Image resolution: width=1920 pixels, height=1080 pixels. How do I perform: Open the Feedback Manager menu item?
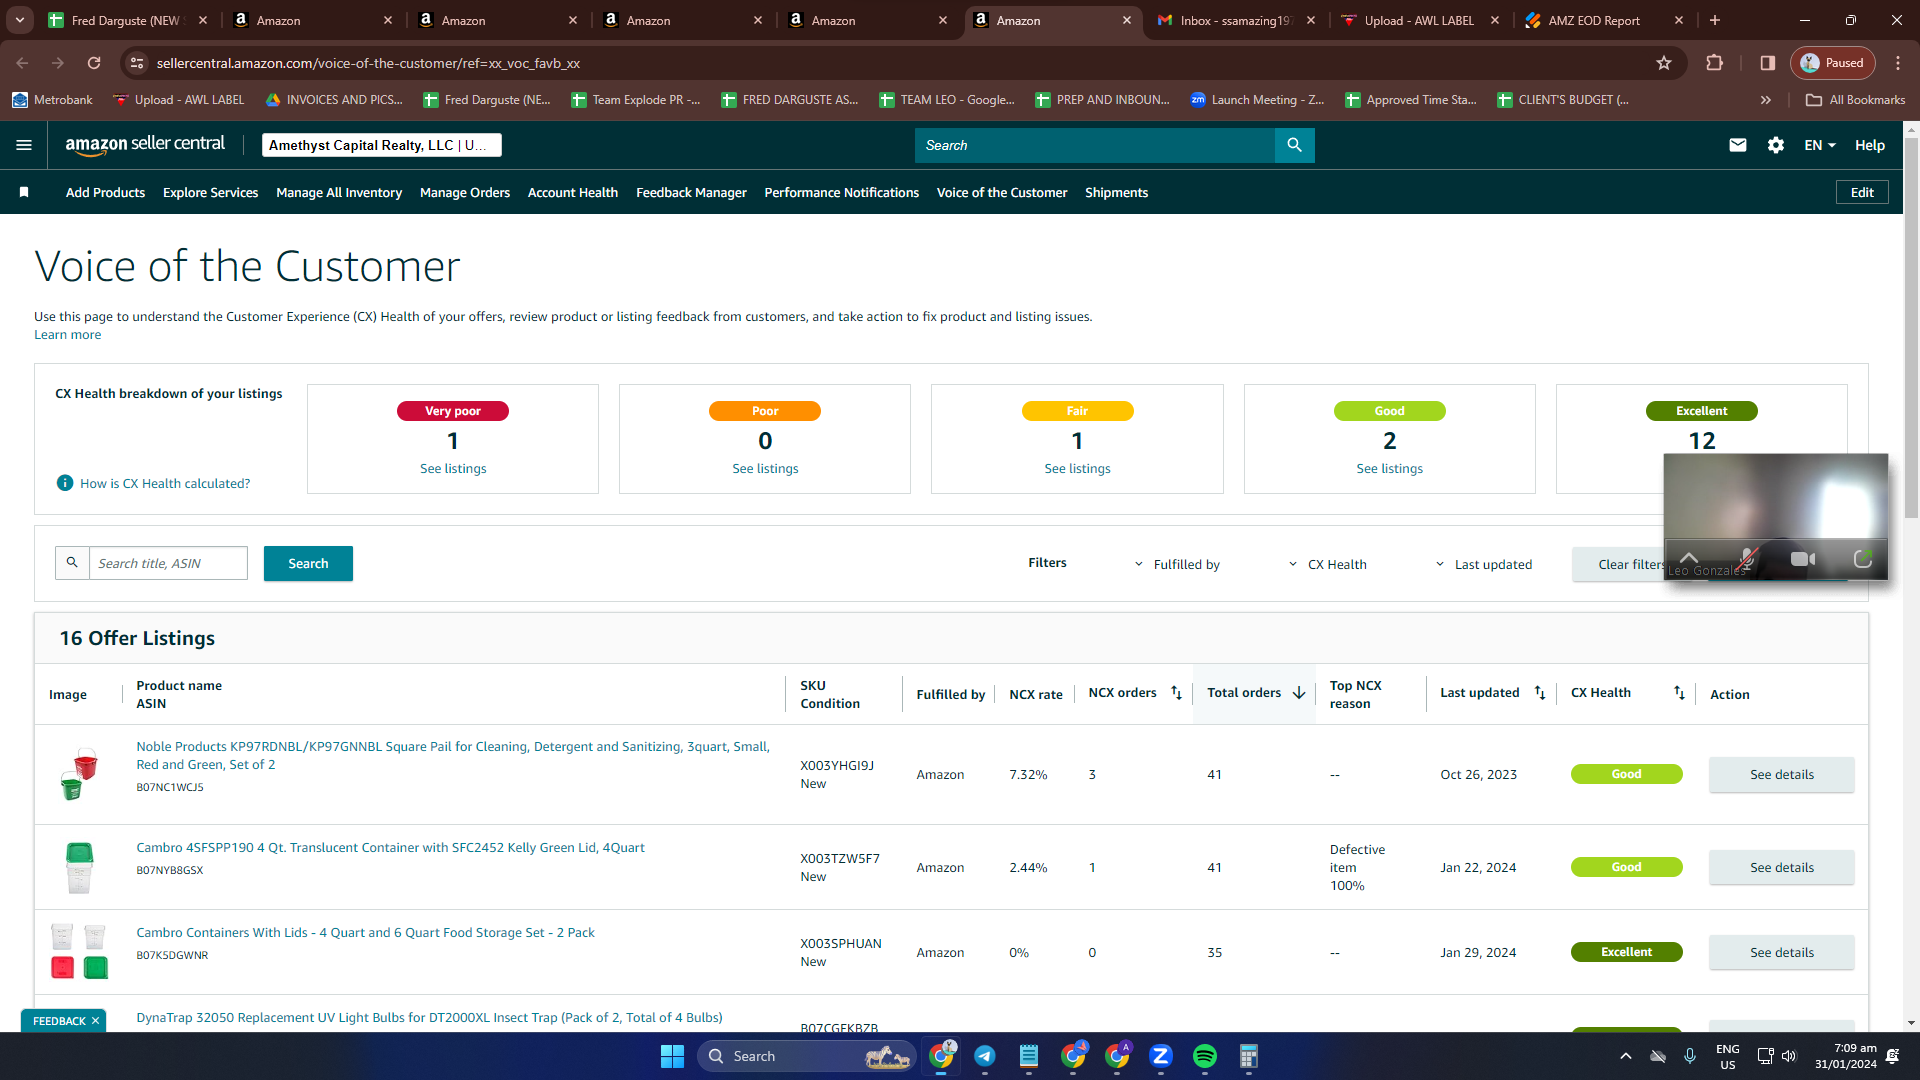click(691, 193)
